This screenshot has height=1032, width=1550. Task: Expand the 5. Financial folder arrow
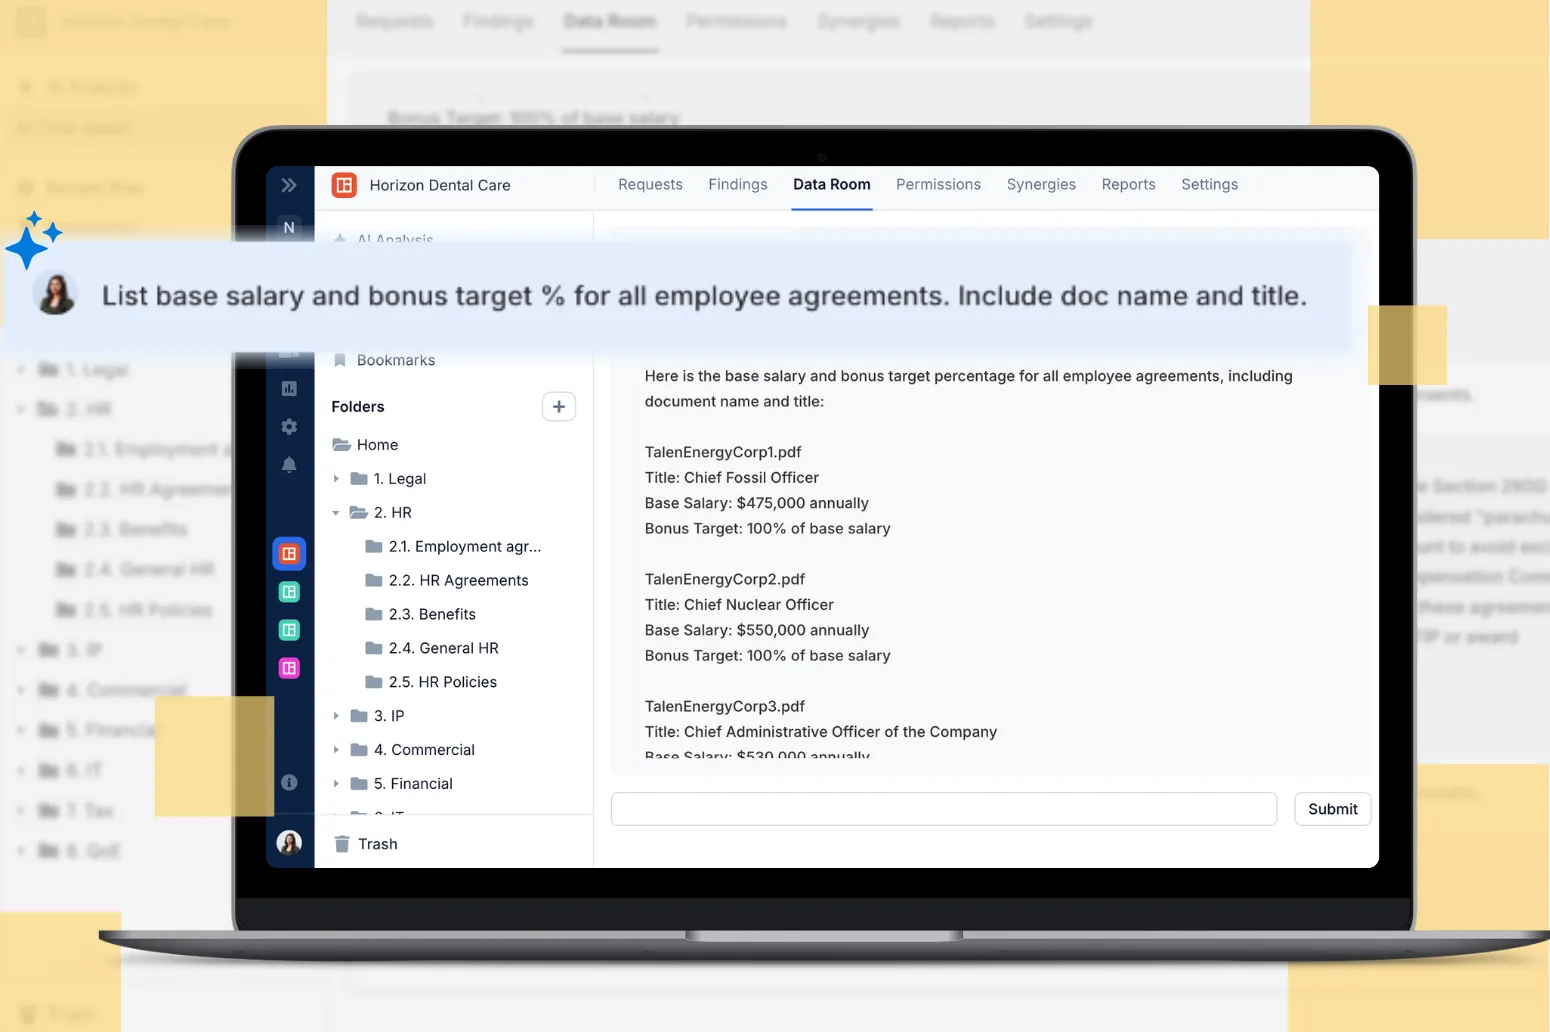point(336,784)
